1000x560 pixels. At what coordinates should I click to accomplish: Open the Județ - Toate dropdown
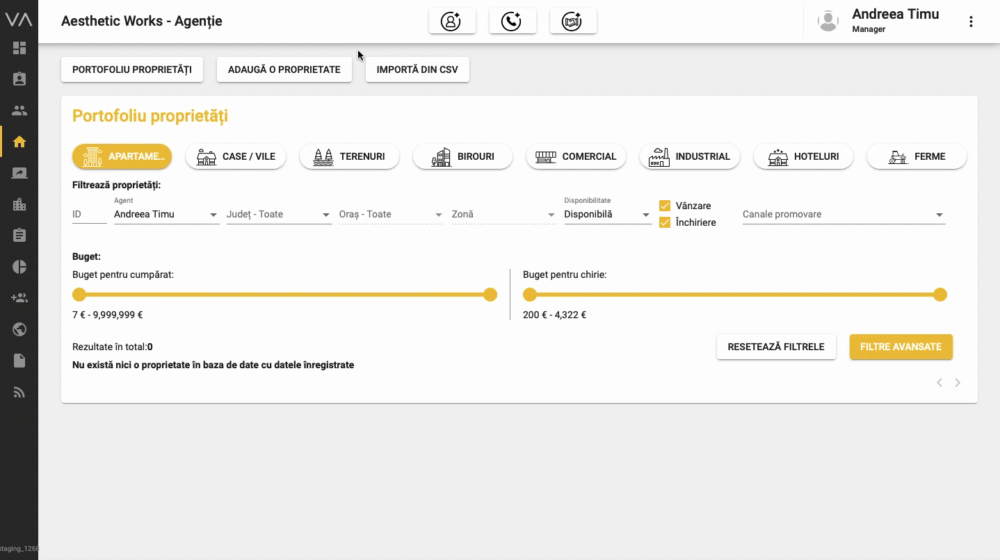point(278,214)
